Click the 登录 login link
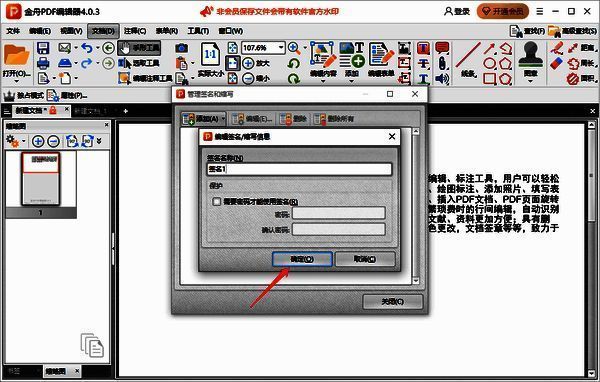This screenshot has height=382, width=600. (x=457, y=11)
